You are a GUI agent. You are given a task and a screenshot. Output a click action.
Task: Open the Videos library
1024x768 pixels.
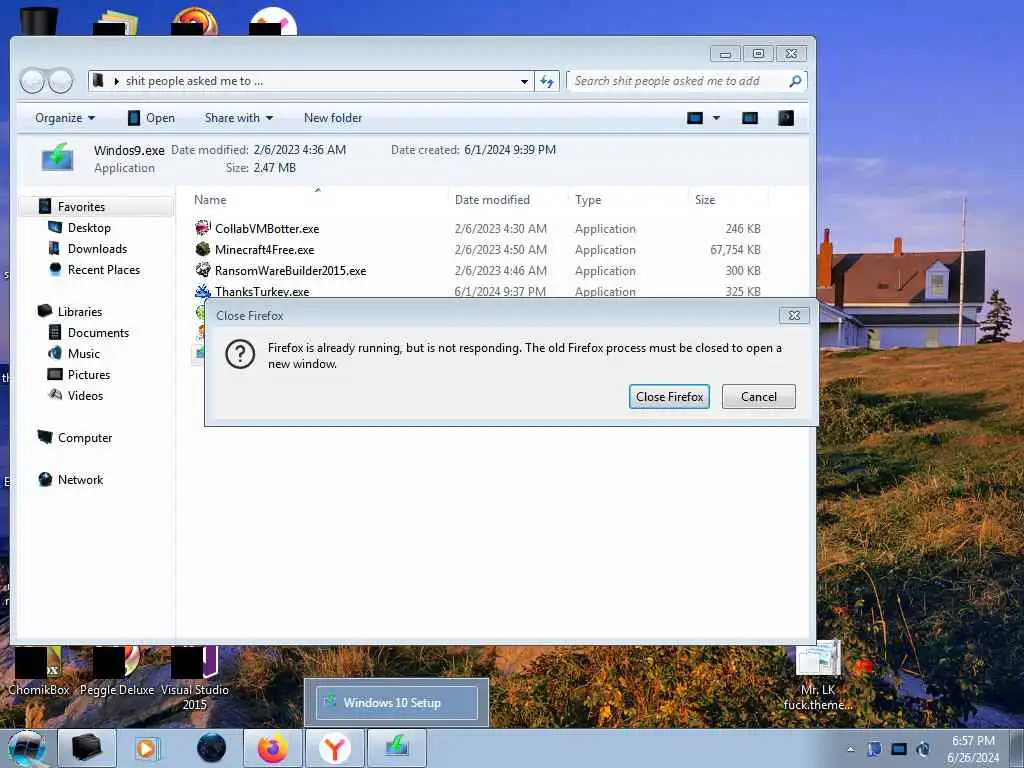tap(85, 395)
